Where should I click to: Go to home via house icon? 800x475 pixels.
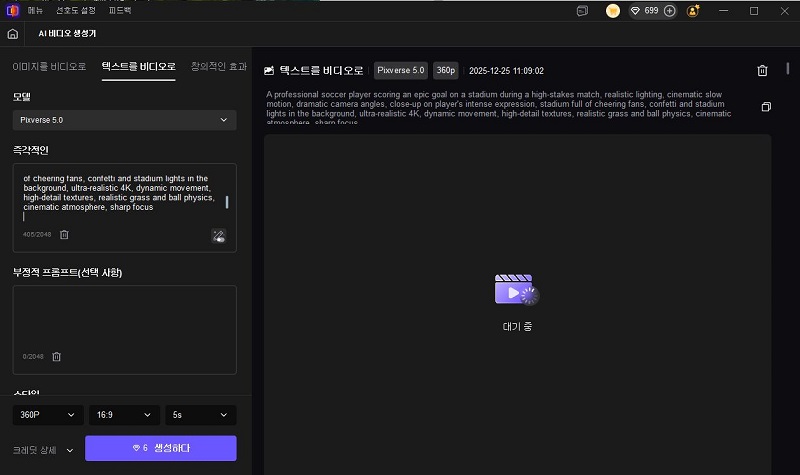pyautogui.click(x=13, y=34)
